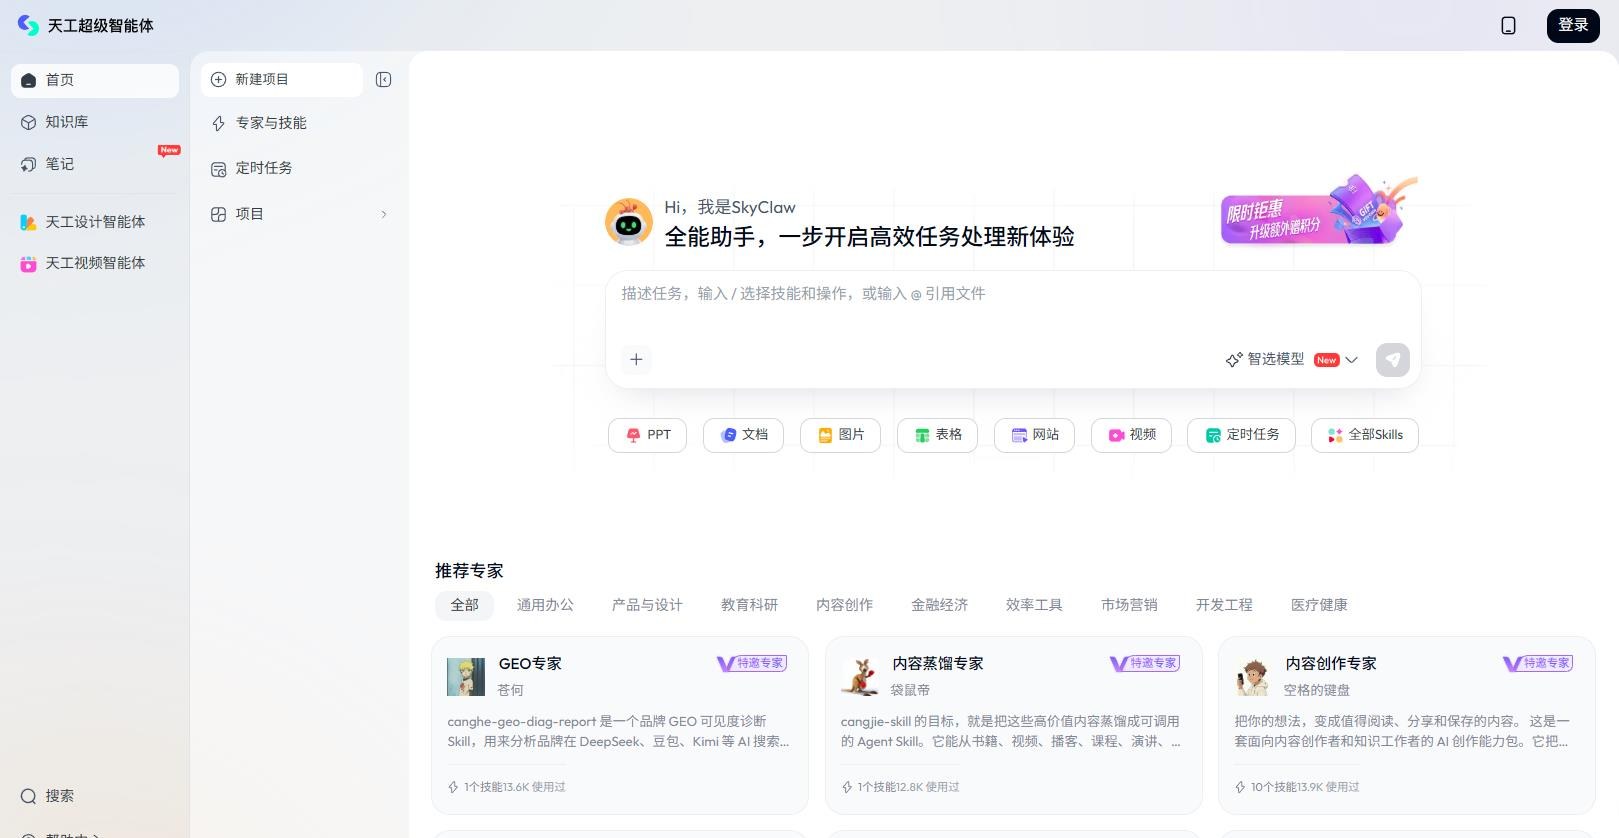The width and height of the screenshot is (1619, 838).
Task: Click the SkyClaw robot avatar
Action: pyautogui.click(x=629, y=222)
